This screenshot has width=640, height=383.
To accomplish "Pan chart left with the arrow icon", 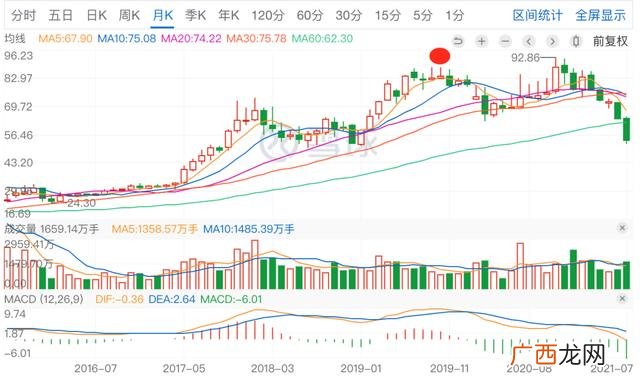I will 529,41.
